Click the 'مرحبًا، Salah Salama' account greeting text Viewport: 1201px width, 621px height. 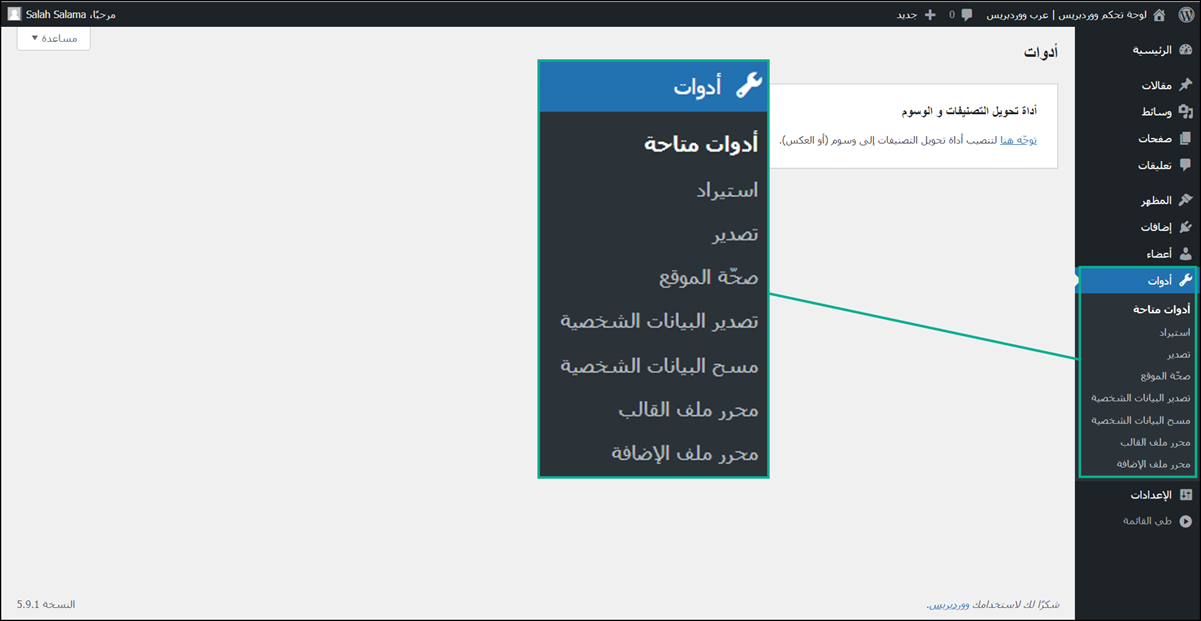pyautogui.click(x=72, y=14)
